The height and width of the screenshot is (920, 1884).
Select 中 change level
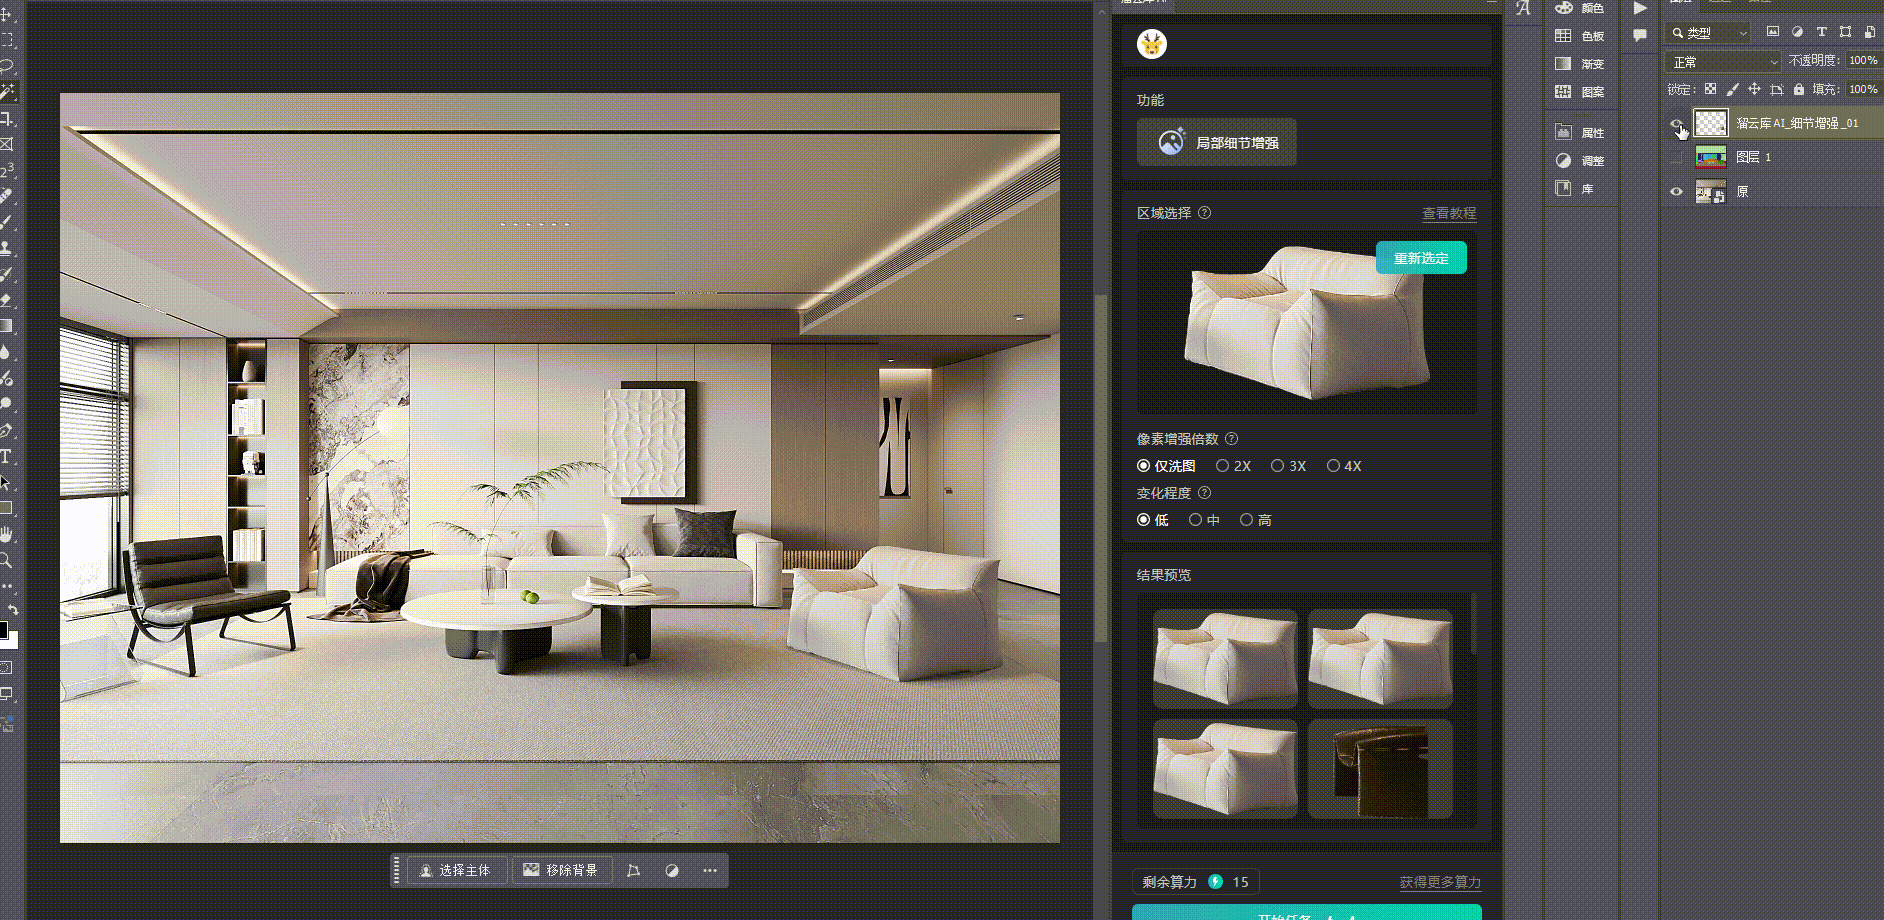pos(1204,520)
